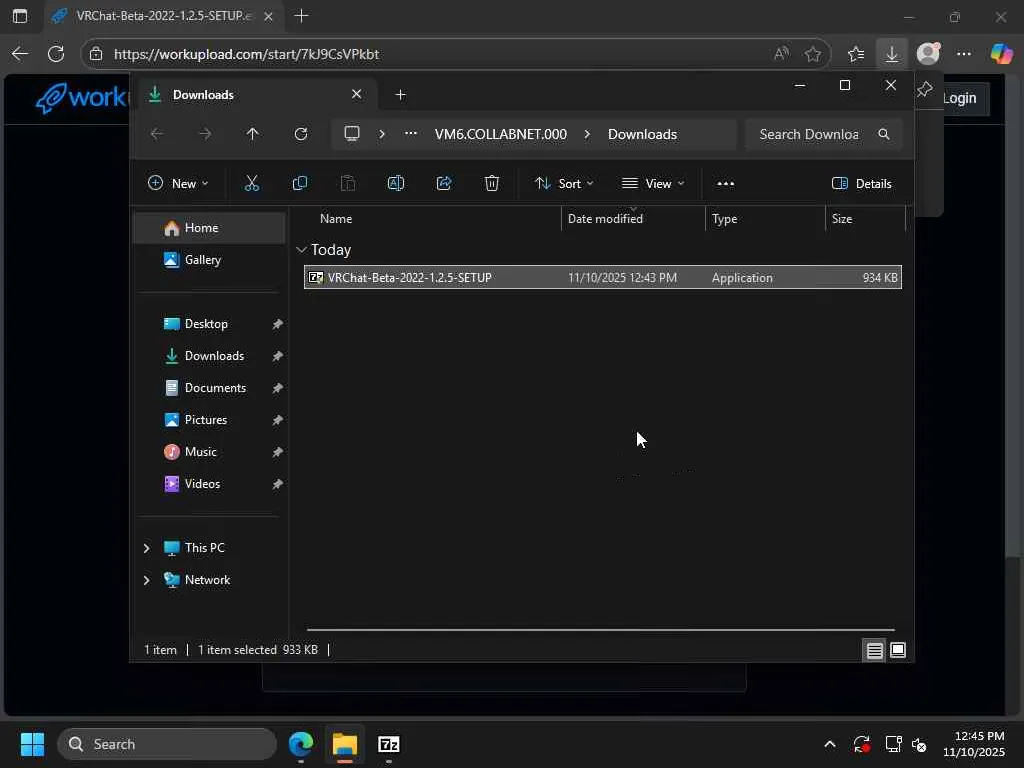This screenshot has height=768, width=1024.
Task: Switch to large thumbnails view icon in status bar
Action: [x=898, y=650]
